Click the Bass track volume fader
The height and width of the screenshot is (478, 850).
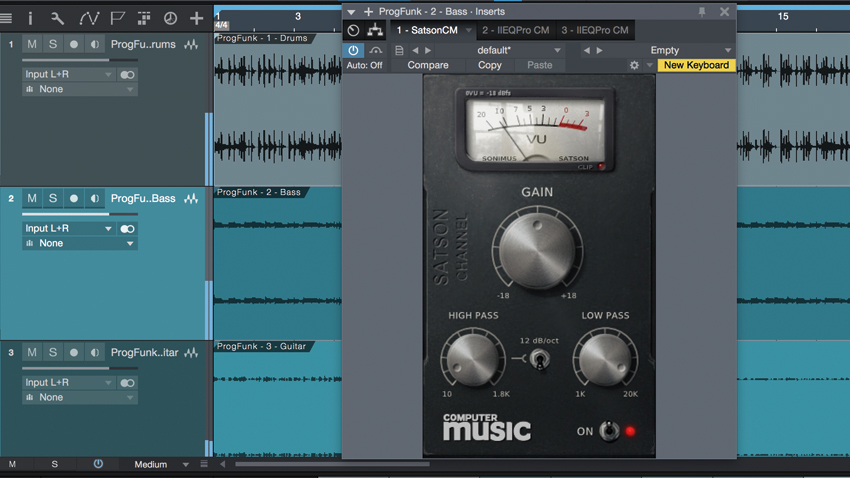(80, 215)
